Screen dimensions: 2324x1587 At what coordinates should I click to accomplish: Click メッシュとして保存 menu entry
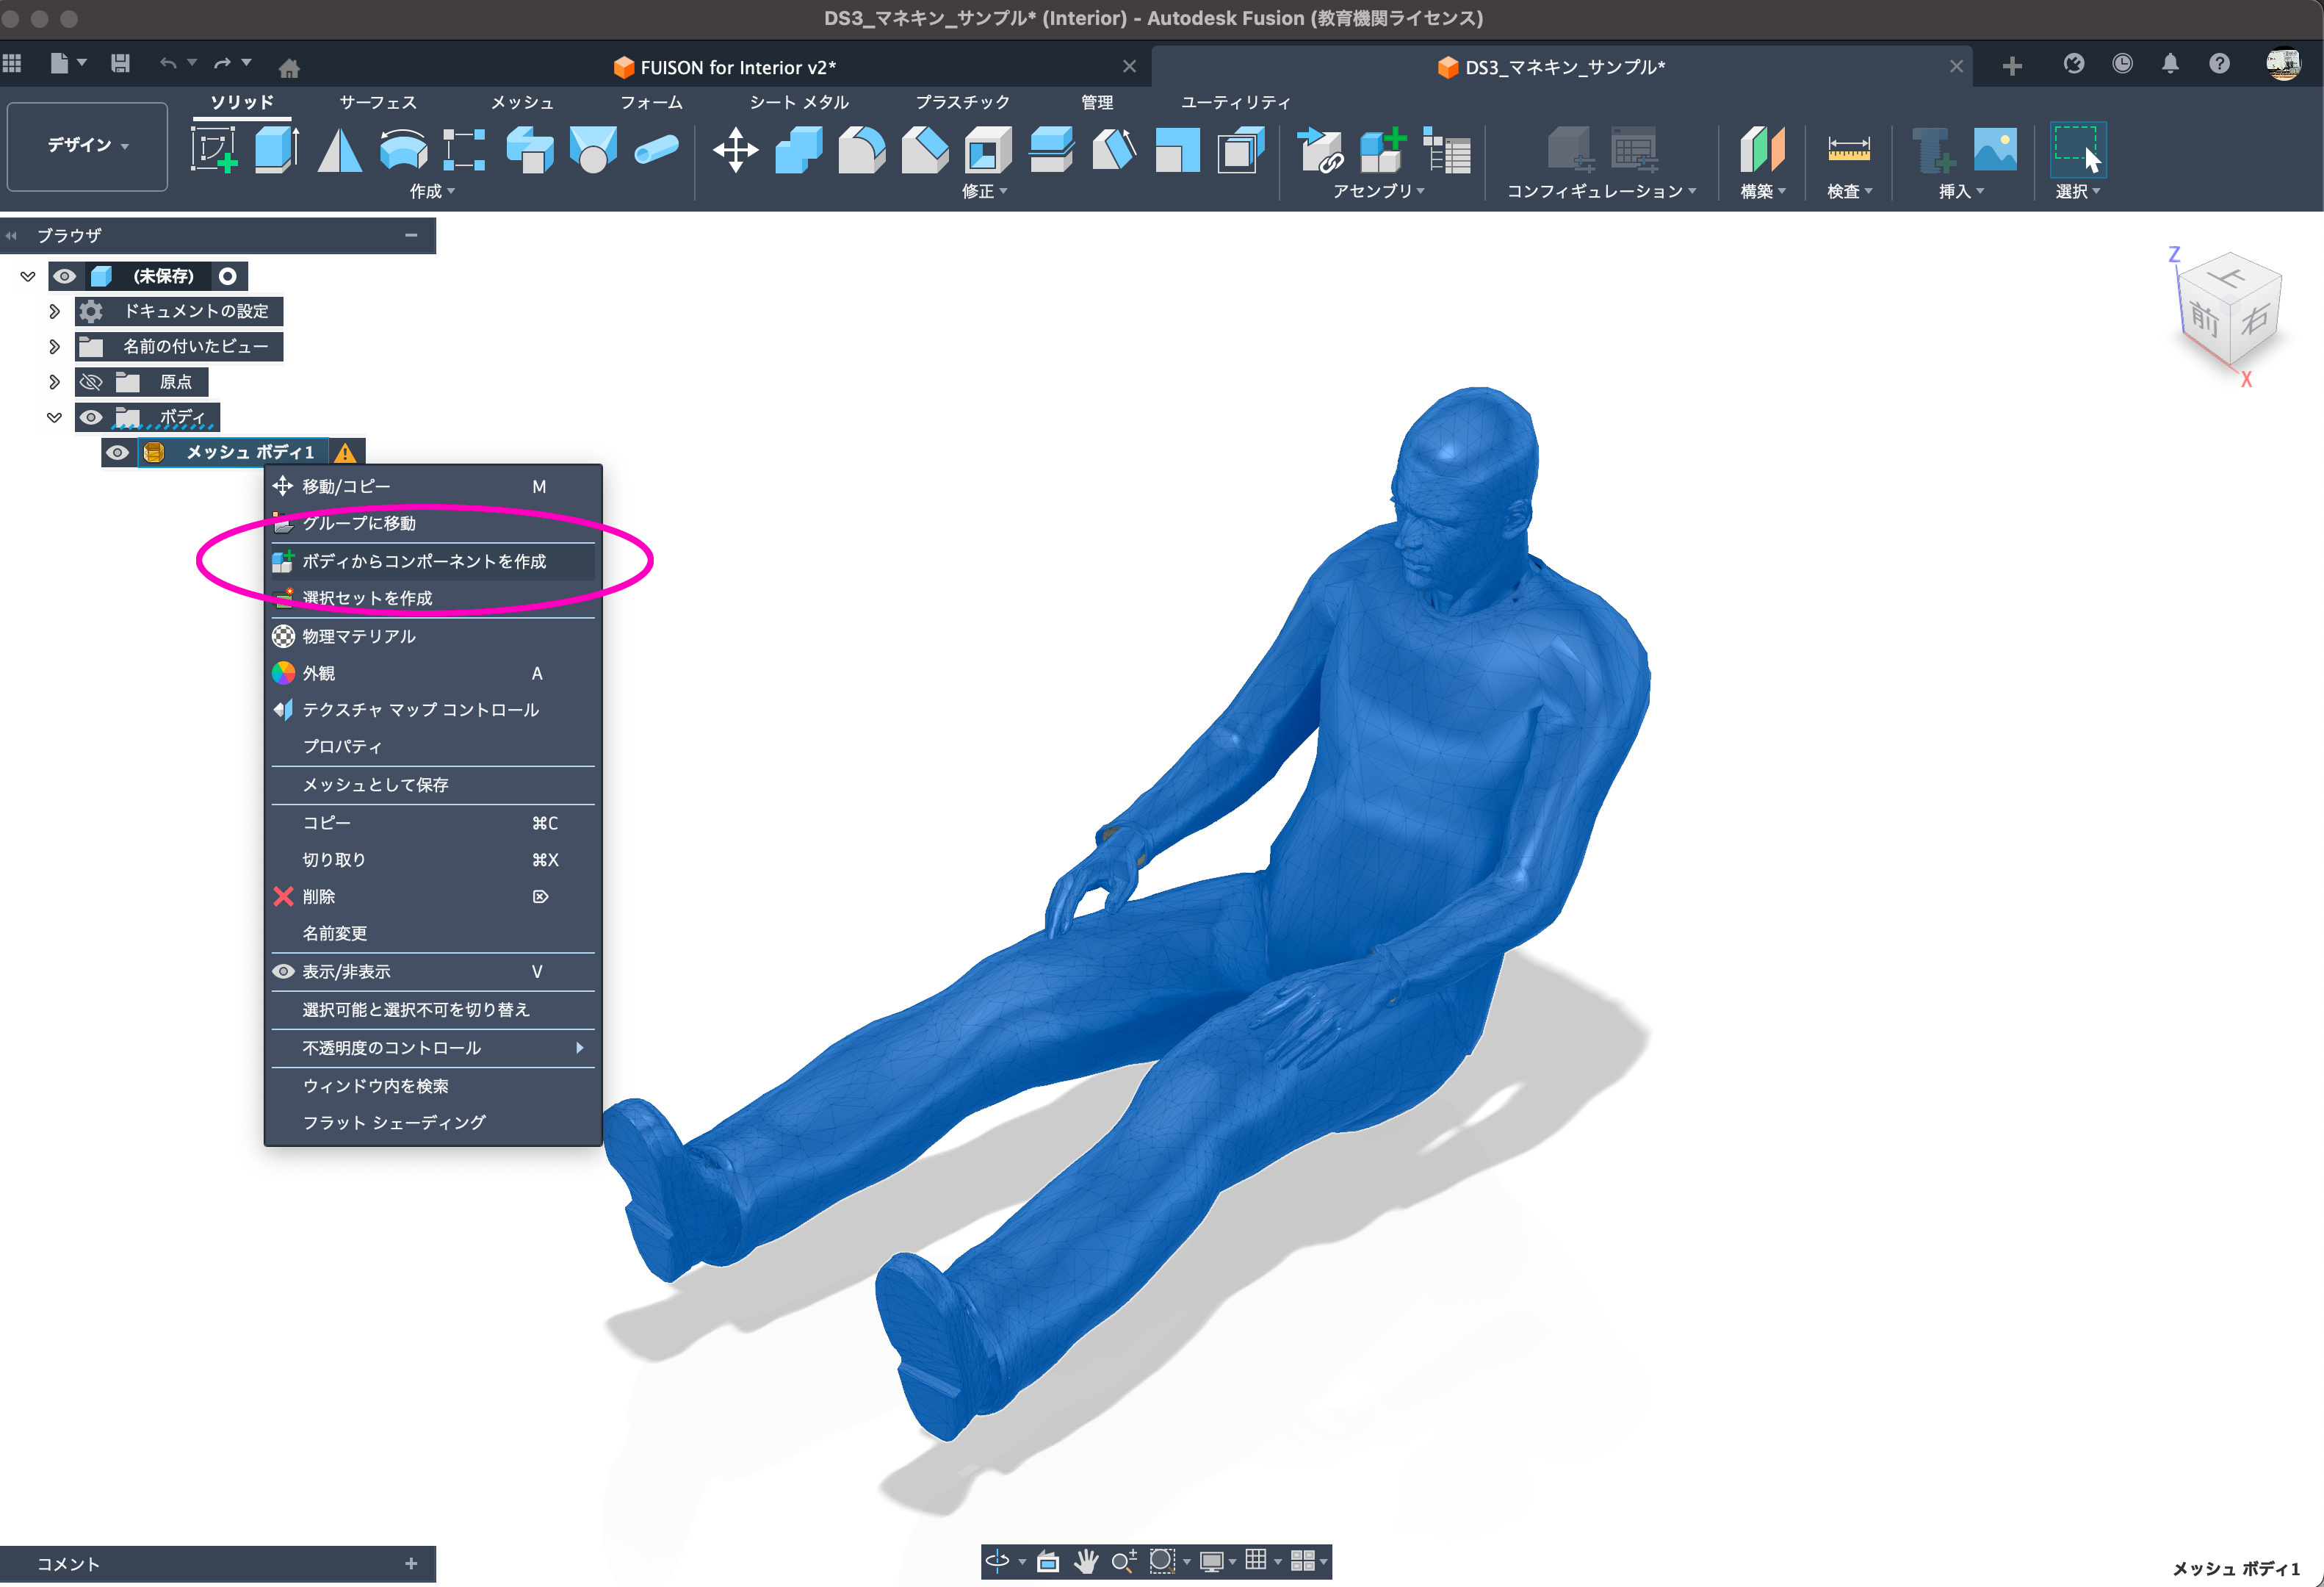click(x=375, y=785)
